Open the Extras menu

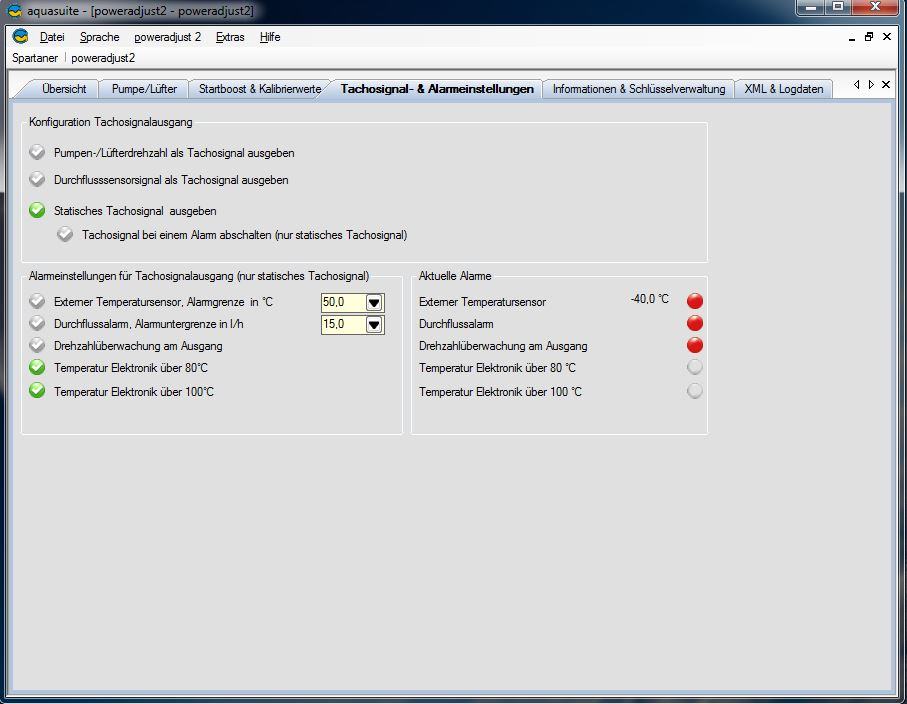230,37
